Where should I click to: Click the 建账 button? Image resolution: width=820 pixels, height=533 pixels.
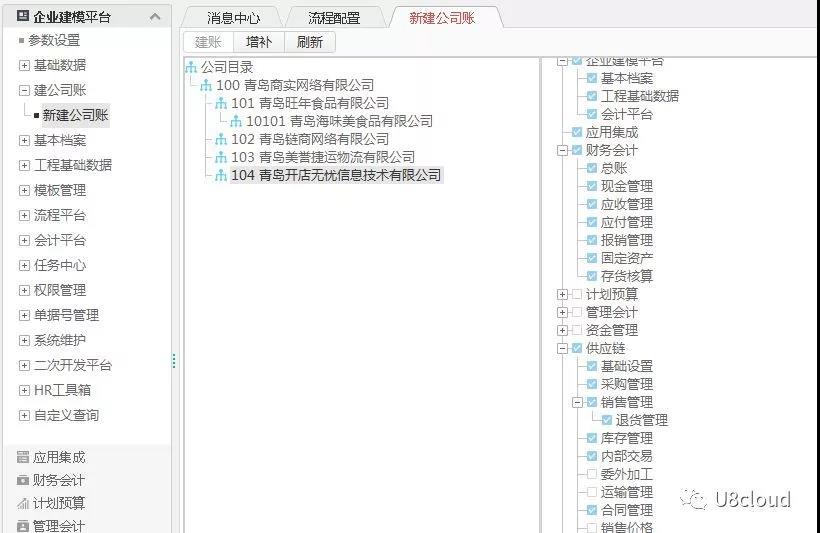coord(208,42)
